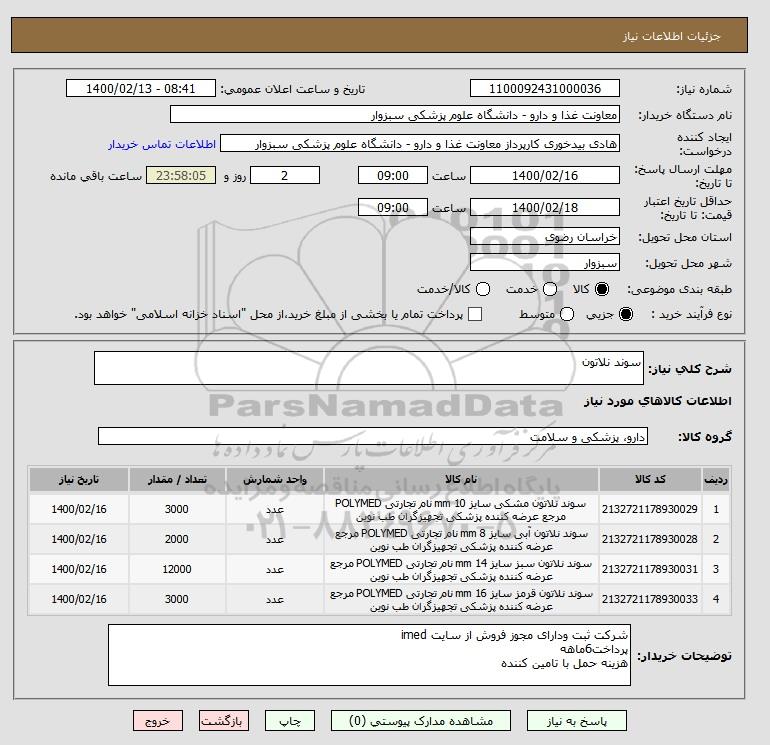
Task: Toggle the اسناد خزانه اسلامی payment checkbox
Action: [x=475, y=314]
